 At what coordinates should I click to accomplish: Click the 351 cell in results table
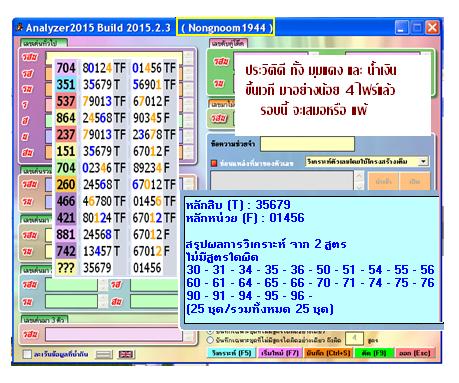click(66, 84)
